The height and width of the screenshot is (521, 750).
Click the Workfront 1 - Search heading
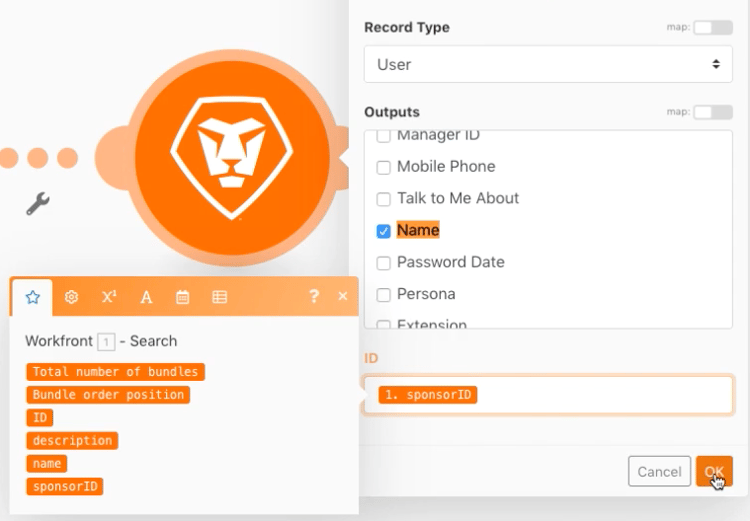pyautogui.click(x=101, y=341)
